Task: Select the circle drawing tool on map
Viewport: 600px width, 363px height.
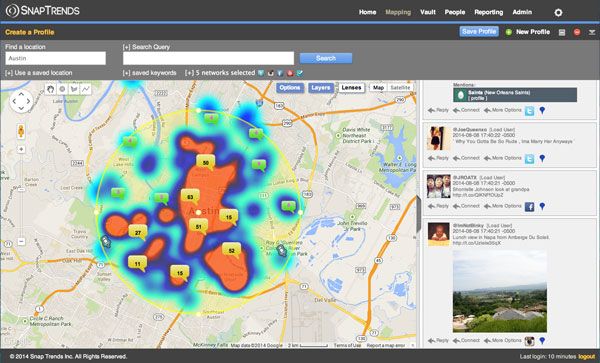Action: (62, 89)
